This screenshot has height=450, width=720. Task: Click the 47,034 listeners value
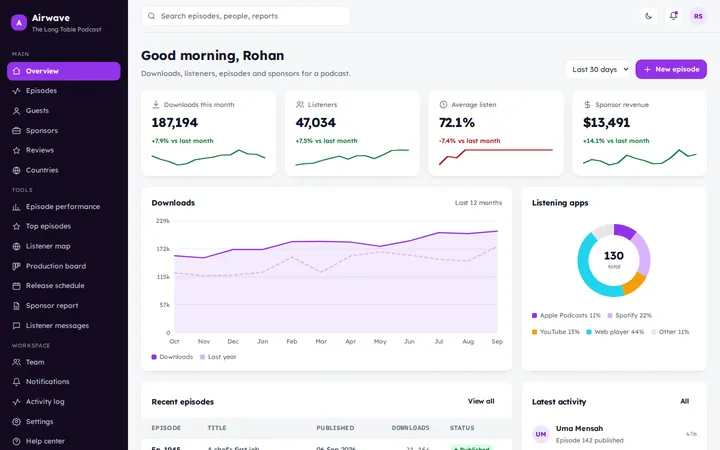point(315,123)
